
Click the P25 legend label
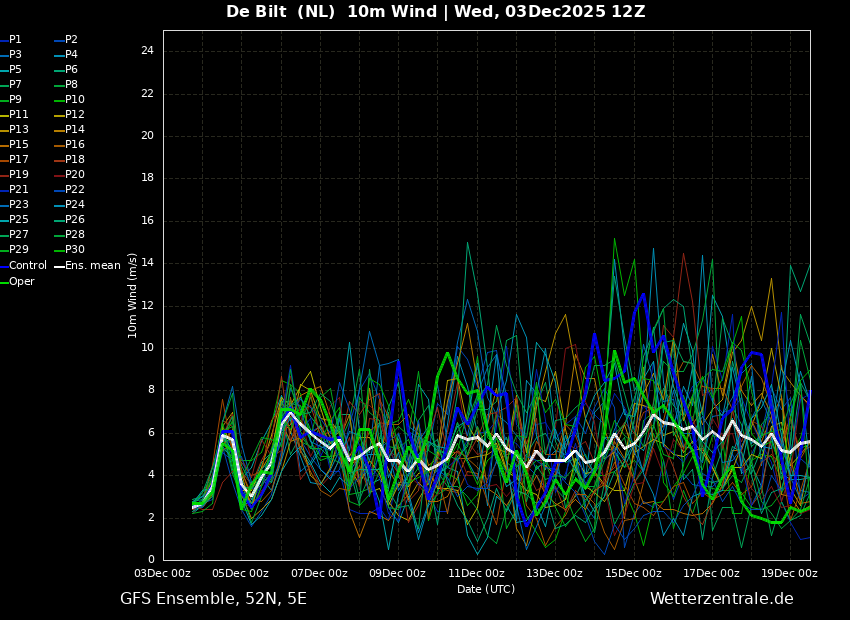[19, 220]
